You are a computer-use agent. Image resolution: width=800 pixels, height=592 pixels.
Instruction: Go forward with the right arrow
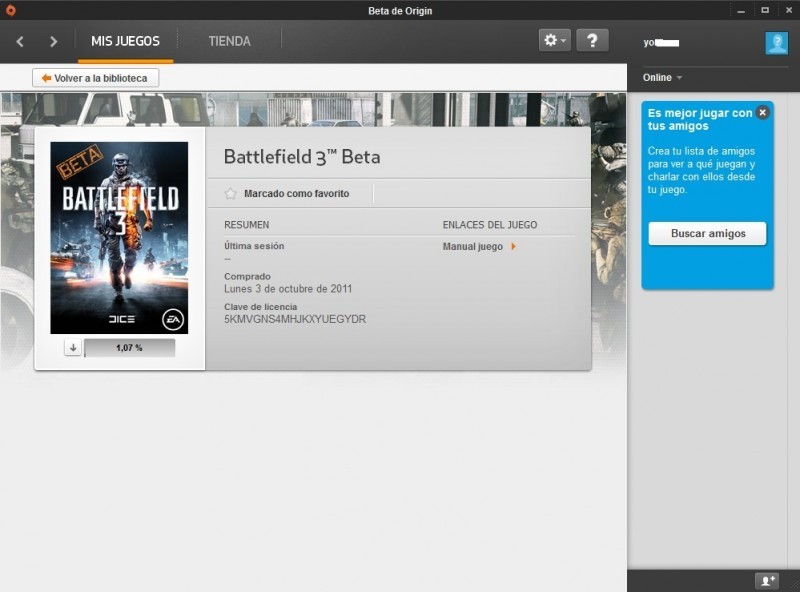(53, 41)
